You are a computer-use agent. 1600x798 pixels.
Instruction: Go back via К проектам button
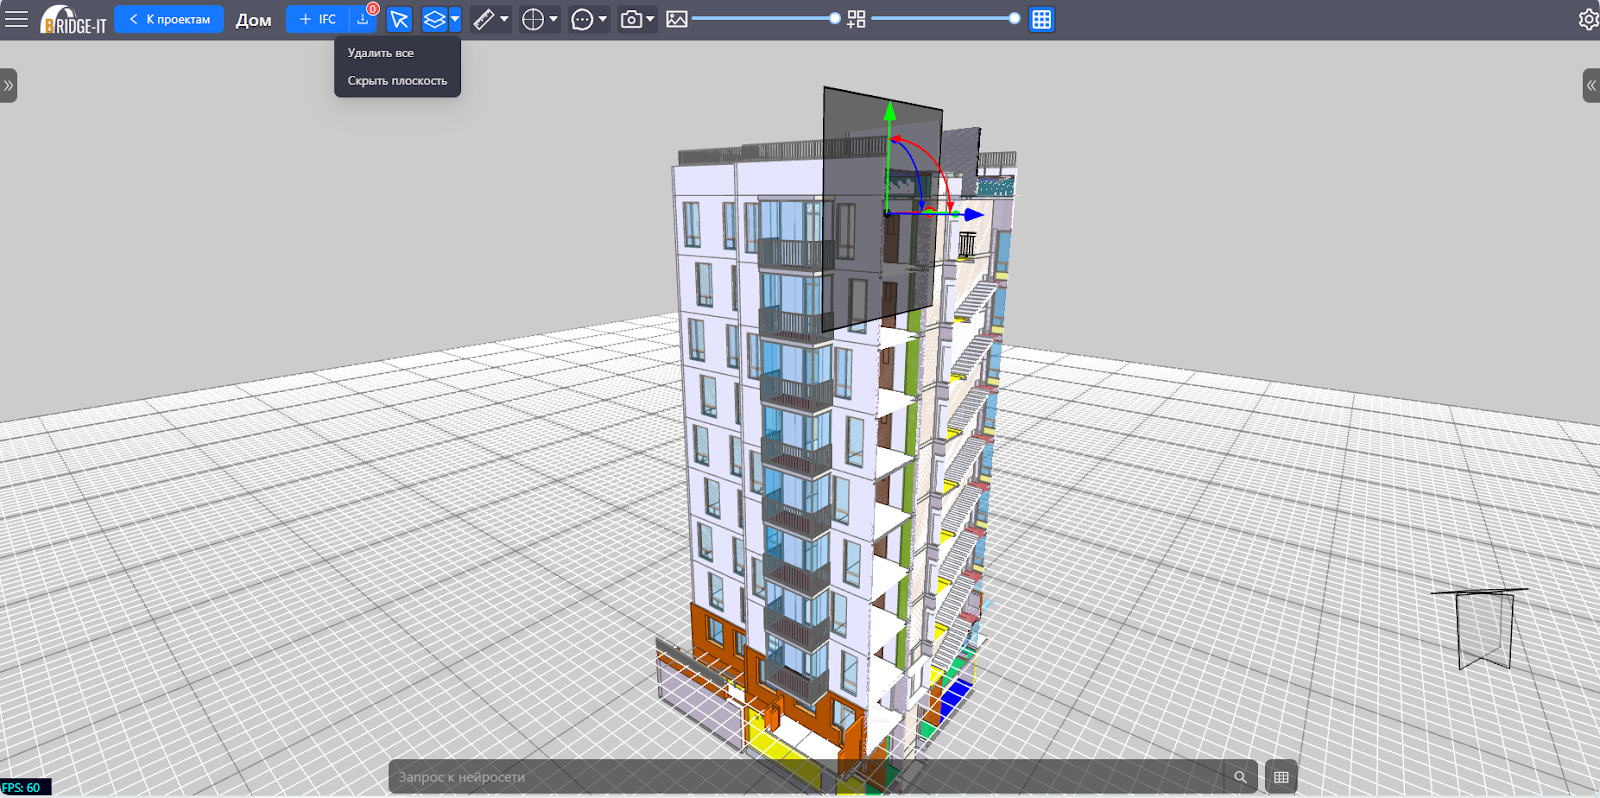169,19
